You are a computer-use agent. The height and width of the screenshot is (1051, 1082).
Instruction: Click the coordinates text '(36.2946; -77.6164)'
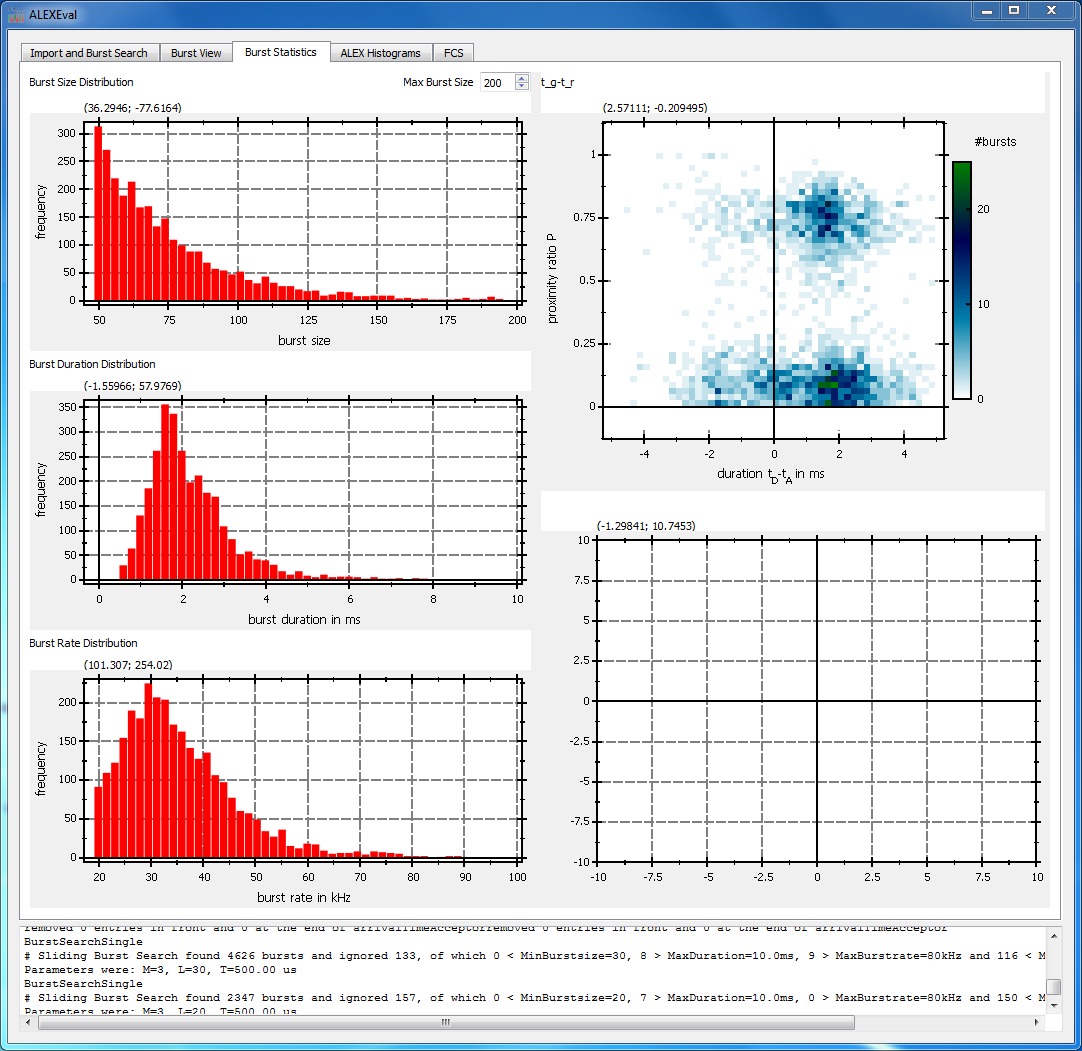132,108
